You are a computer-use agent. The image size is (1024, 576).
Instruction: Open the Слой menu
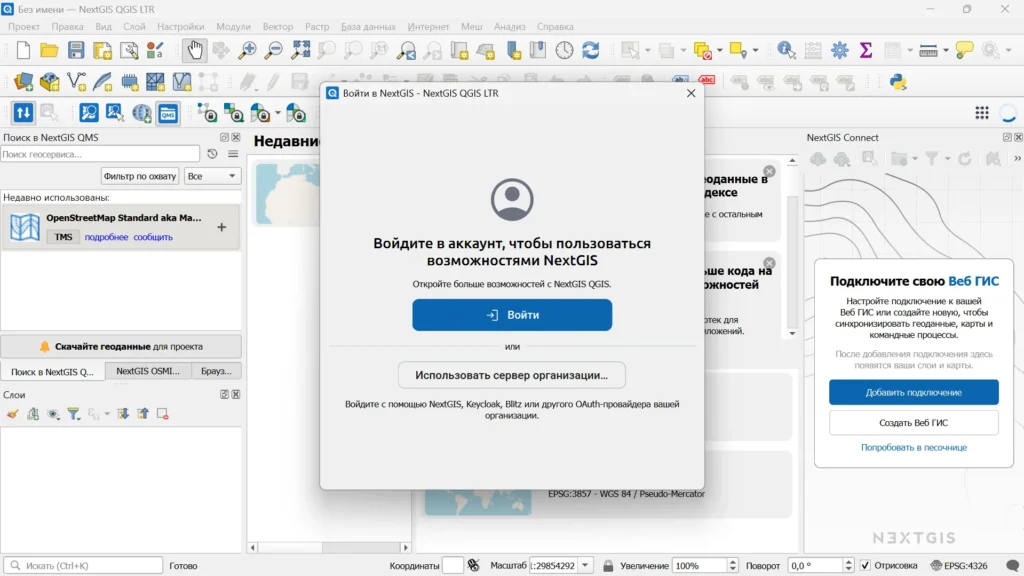(x=134, y=27)
